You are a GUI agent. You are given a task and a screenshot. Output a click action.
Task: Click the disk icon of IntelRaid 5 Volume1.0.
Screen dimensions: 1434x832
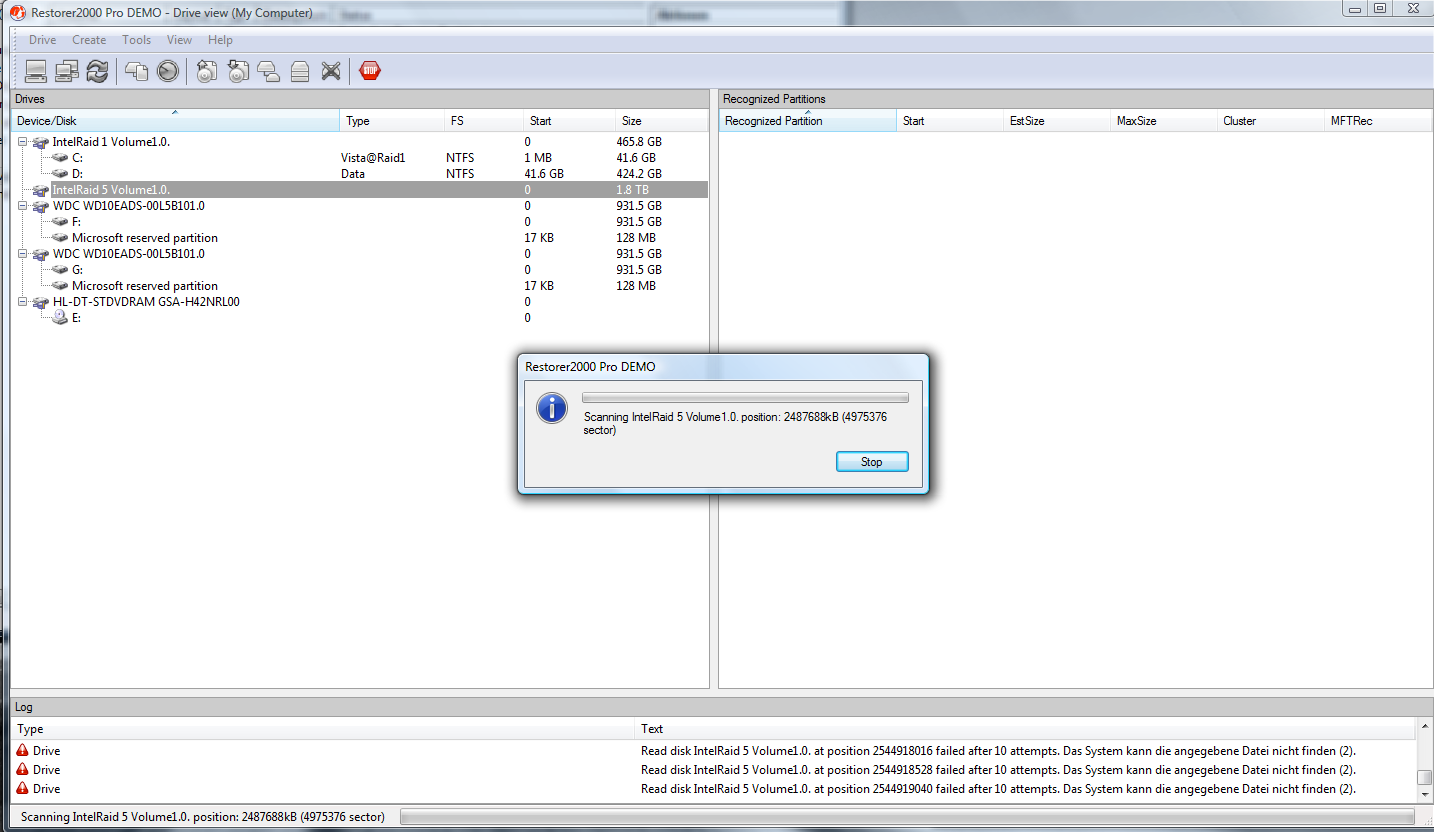41,190
